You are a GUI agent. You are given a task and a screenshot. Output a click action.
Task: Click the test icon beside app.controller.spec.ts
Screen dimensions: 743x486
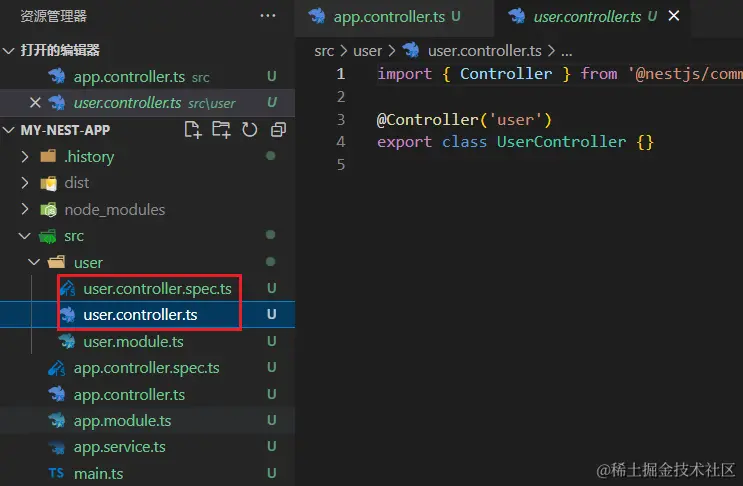point(57,368)
